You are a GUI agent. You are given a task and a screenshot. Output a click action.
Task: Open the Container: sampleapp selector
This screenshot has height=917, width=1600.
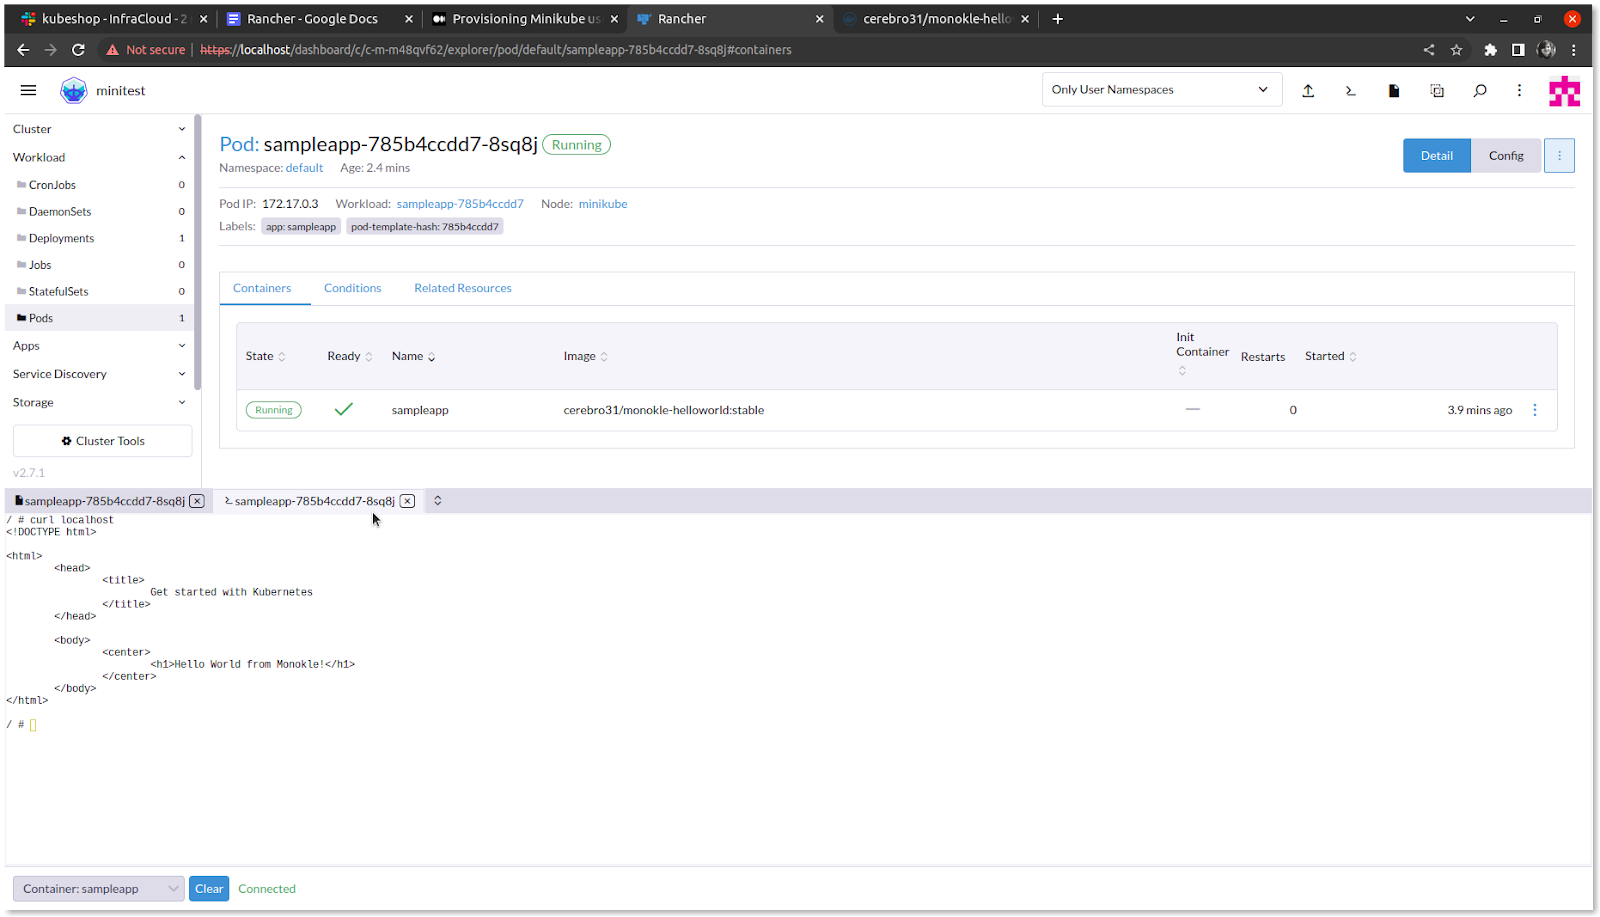[98, 889]
